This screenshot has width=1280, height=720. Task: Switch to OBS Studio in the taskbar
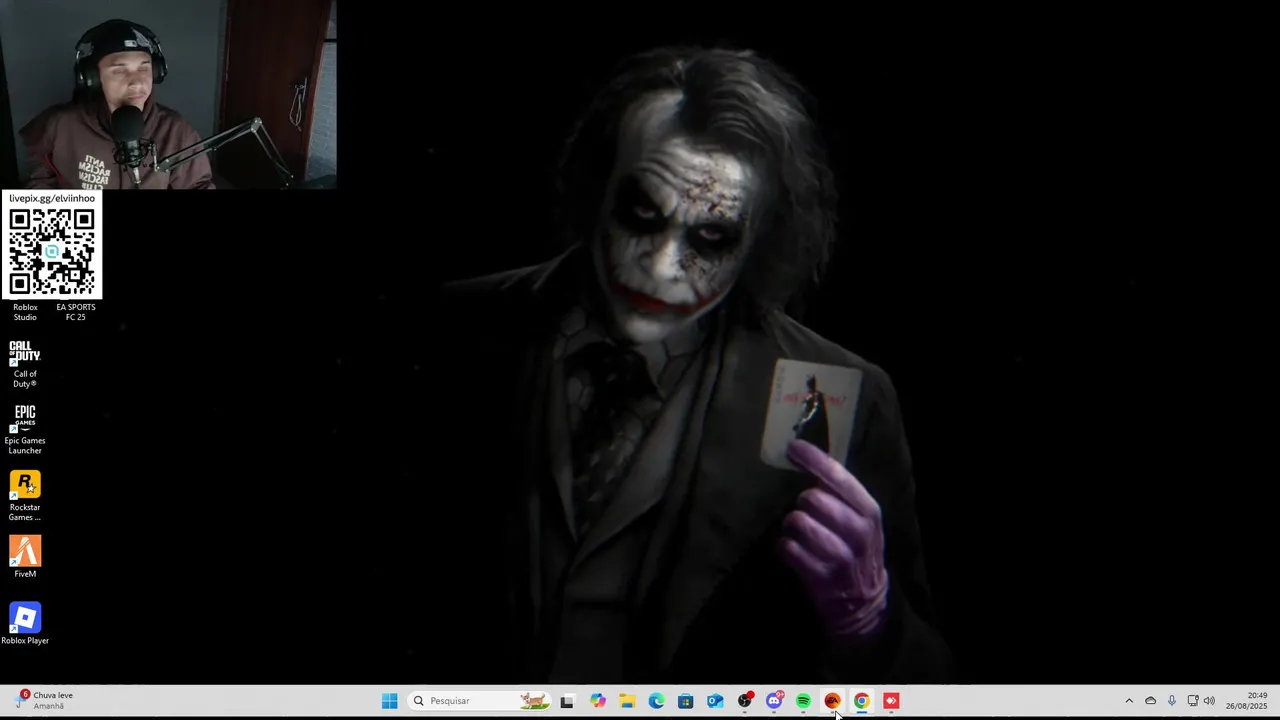point(745,701)
